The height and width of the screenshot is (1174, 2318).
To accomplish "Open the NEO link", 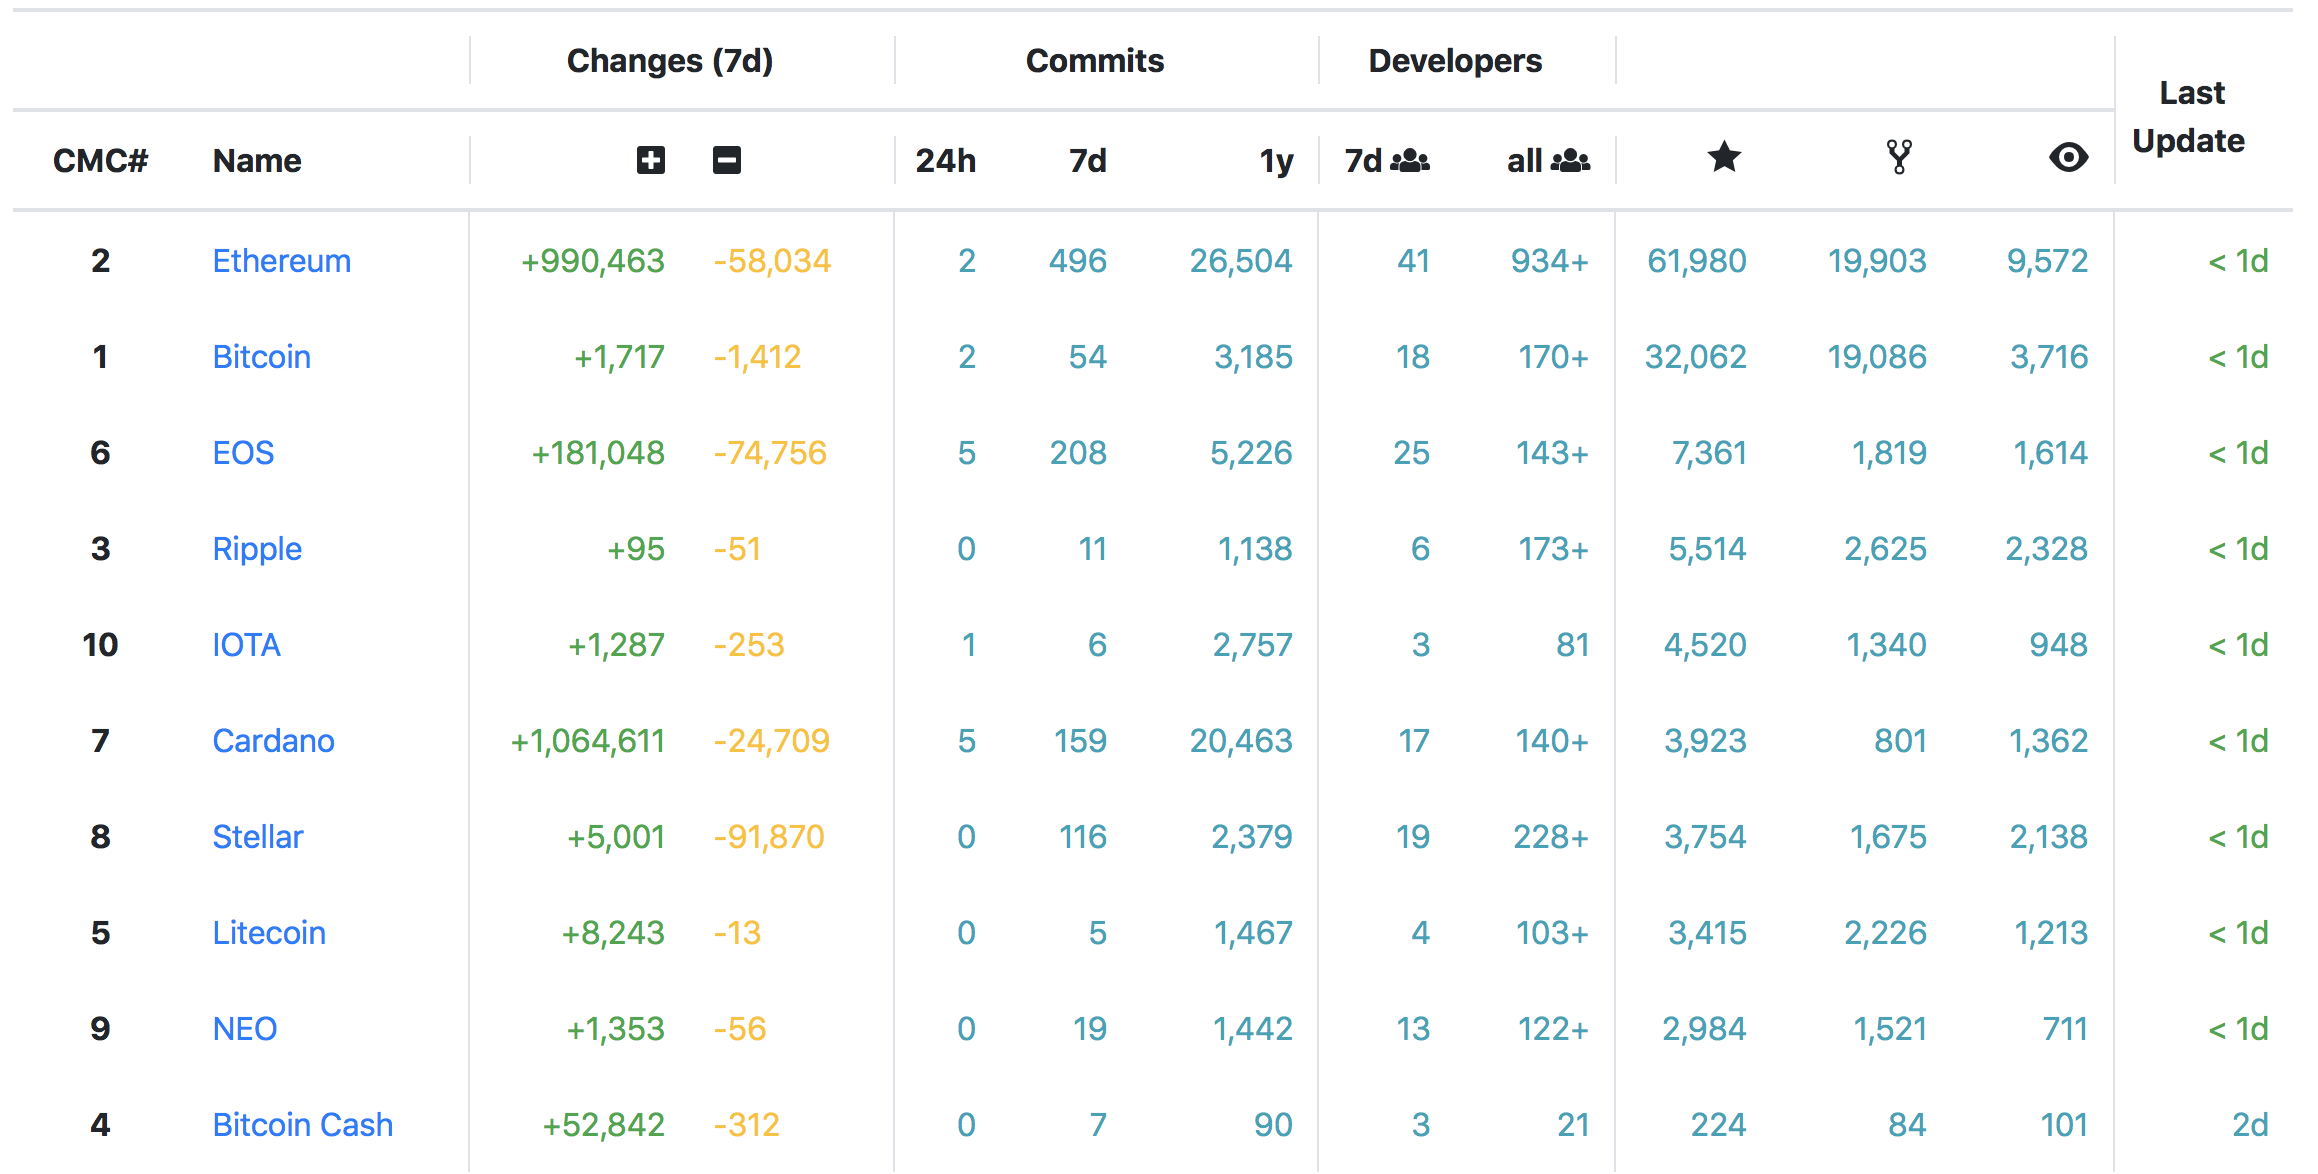I will pos(244,1029).
